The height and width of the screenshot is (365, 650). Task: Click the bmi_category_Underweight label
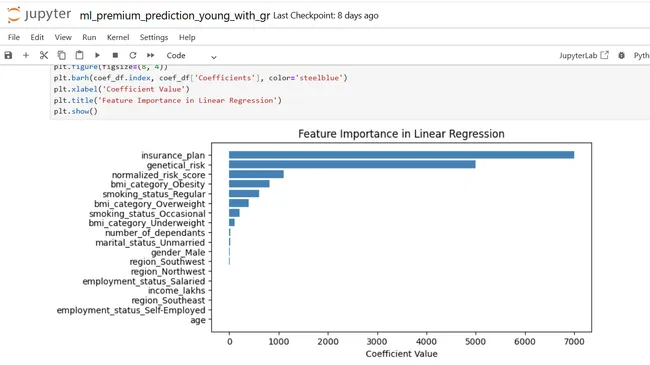tap(147, 223)
